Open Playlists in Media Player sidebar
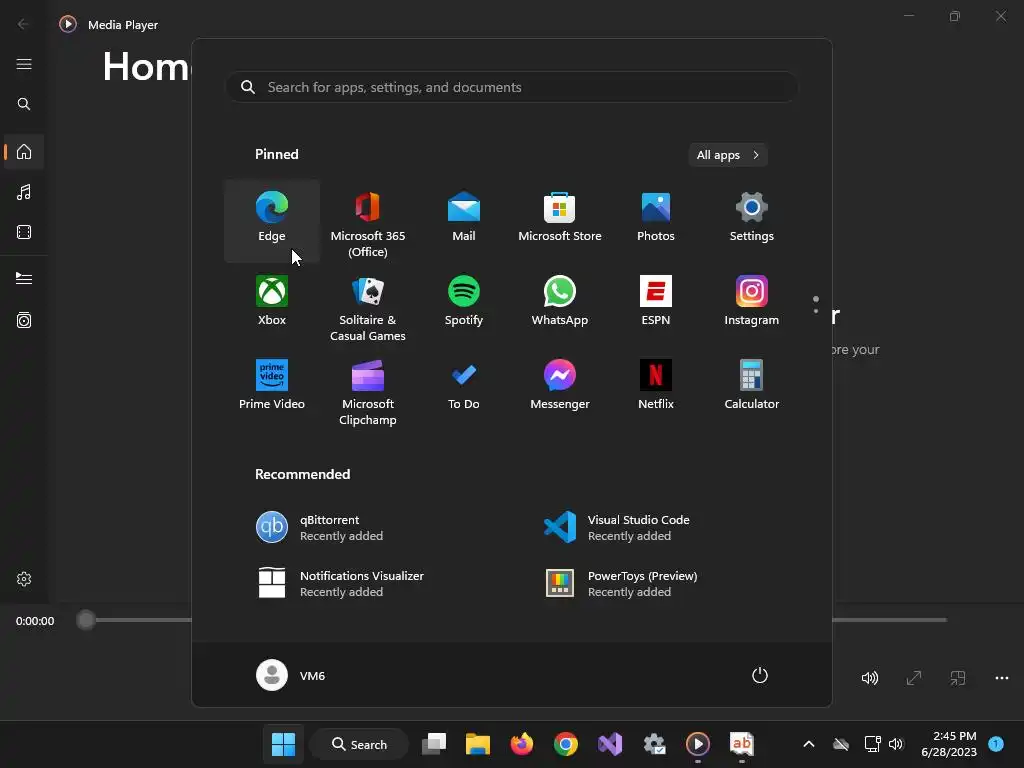The width and height of the screenshot is (1024, 768). pos(24,320)
